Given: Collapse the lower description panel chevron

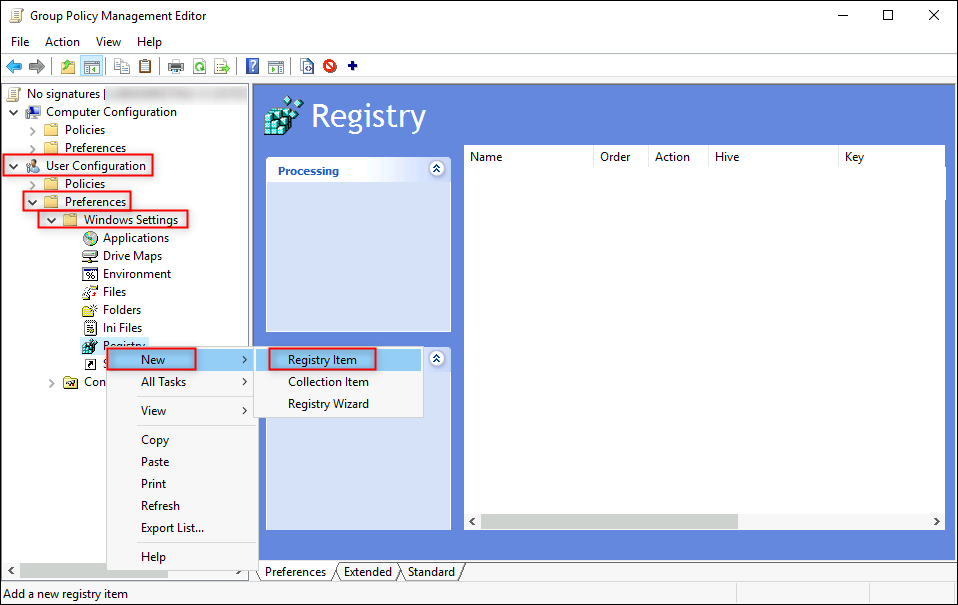Looking at the screenshot, I should [436, 358].
